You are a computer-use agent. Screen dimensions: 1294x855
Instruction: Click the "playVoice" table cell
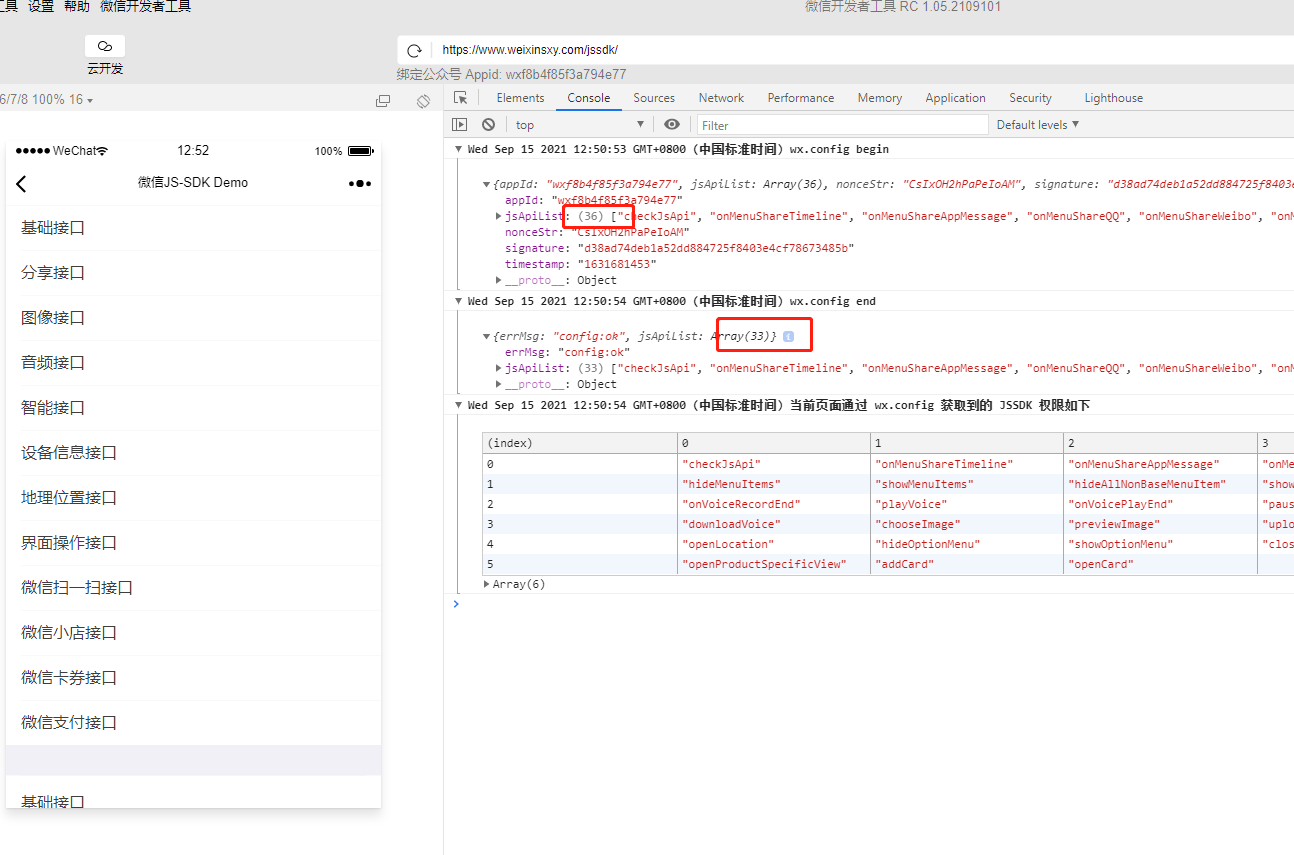(x=967, y=504)
